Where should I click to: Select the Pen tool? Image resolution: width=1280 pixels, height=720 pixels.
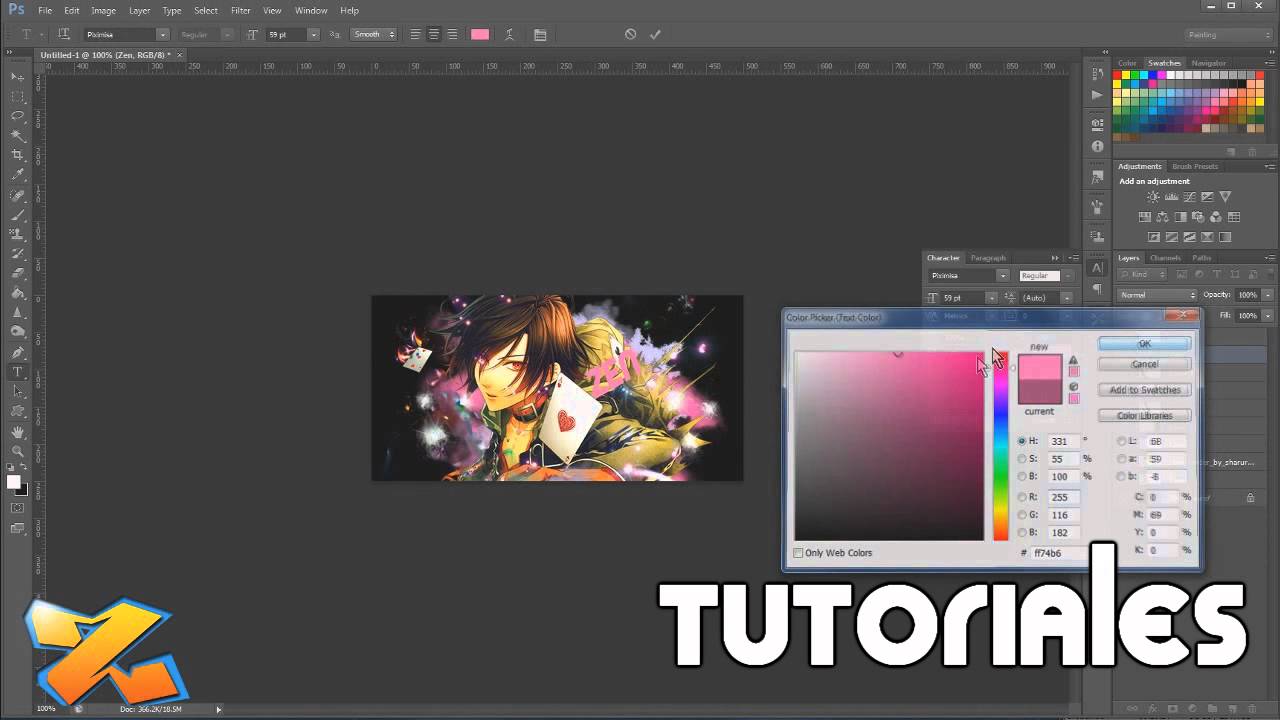pyautogui.click(x=18, y=352)
